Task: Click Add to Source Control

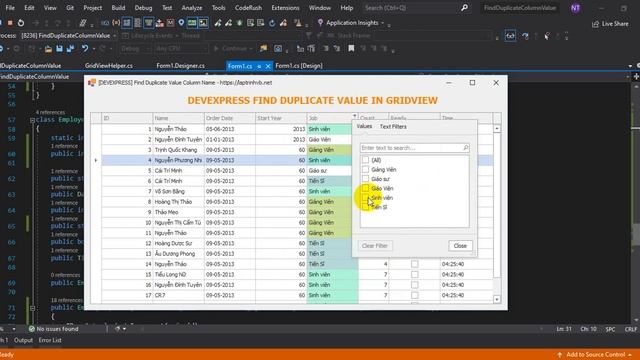Action: pyautogui.click(x=595, y=355)
